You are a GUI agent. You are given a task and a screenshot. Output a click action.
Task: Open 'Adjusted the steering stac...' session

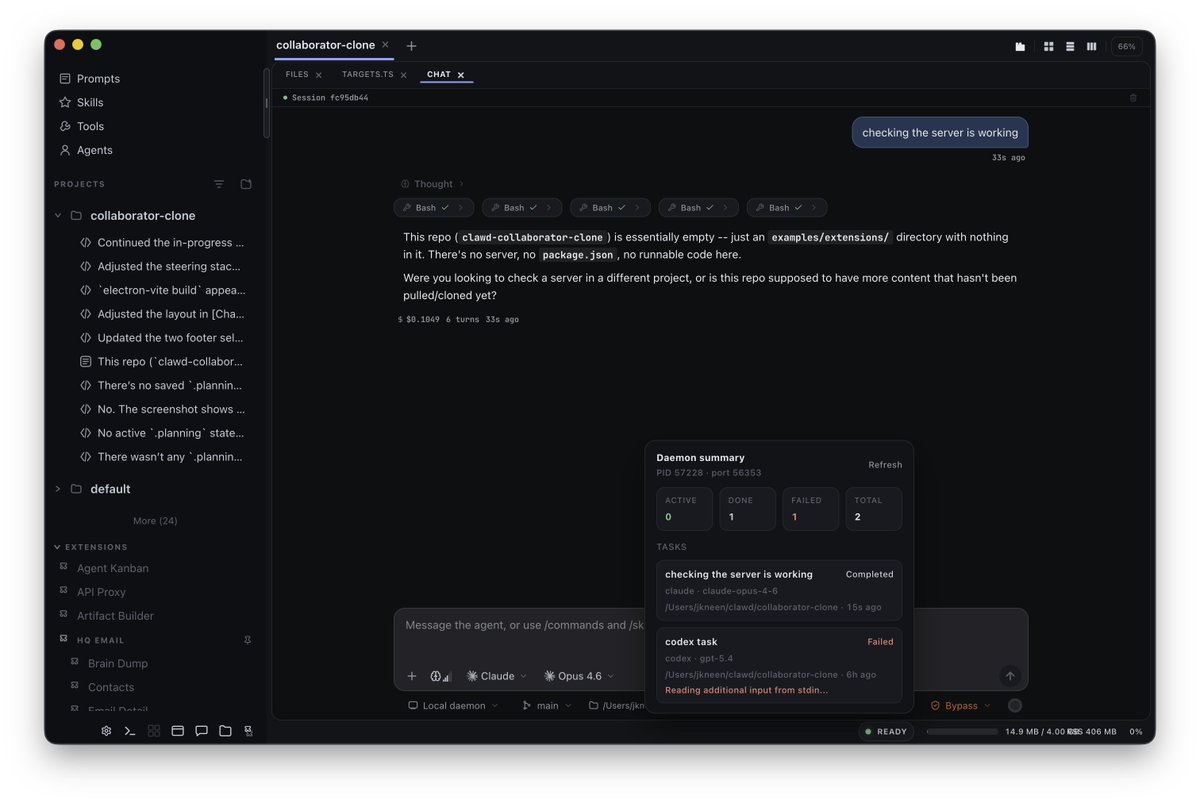tap(161, 266)
